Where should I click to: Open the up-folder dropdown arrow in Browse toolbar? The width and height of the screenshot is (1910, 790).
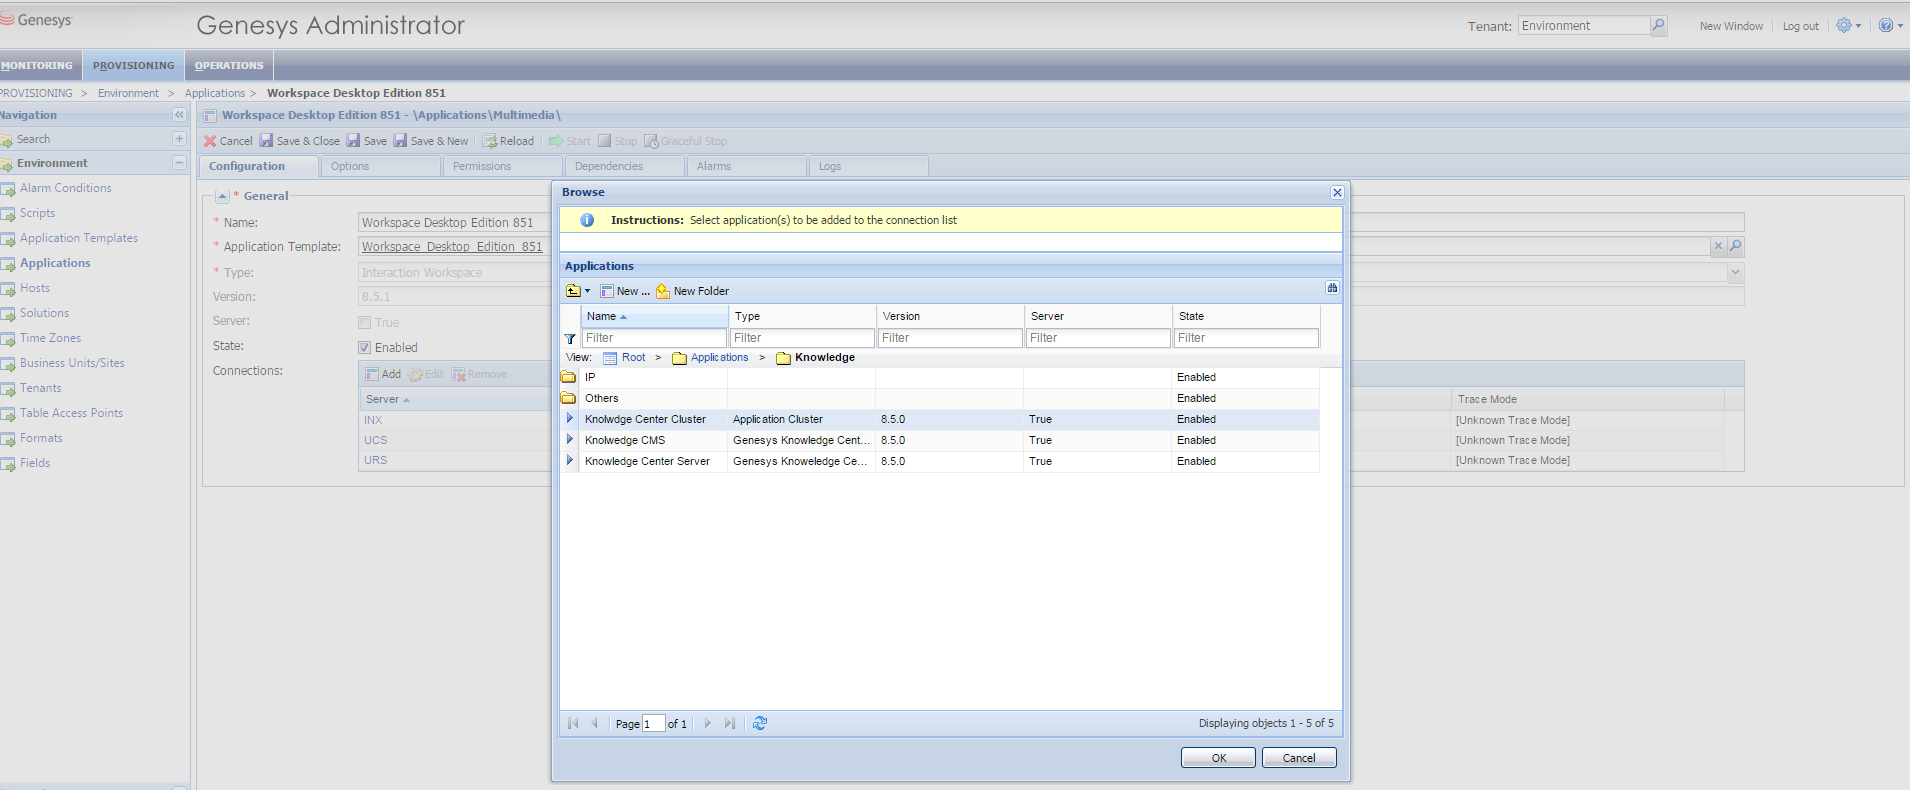[587, 291]
